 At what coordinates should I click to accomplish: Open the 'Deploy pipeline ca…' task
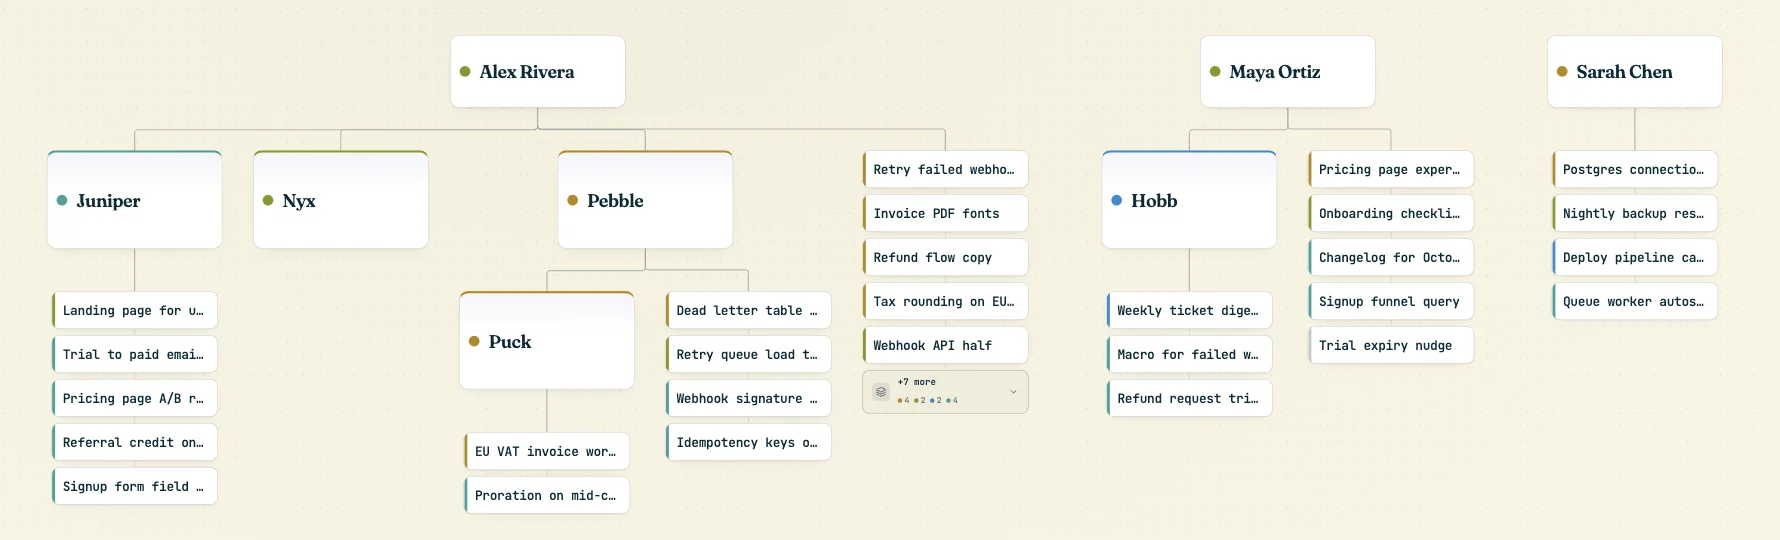tap(1635, 257)
